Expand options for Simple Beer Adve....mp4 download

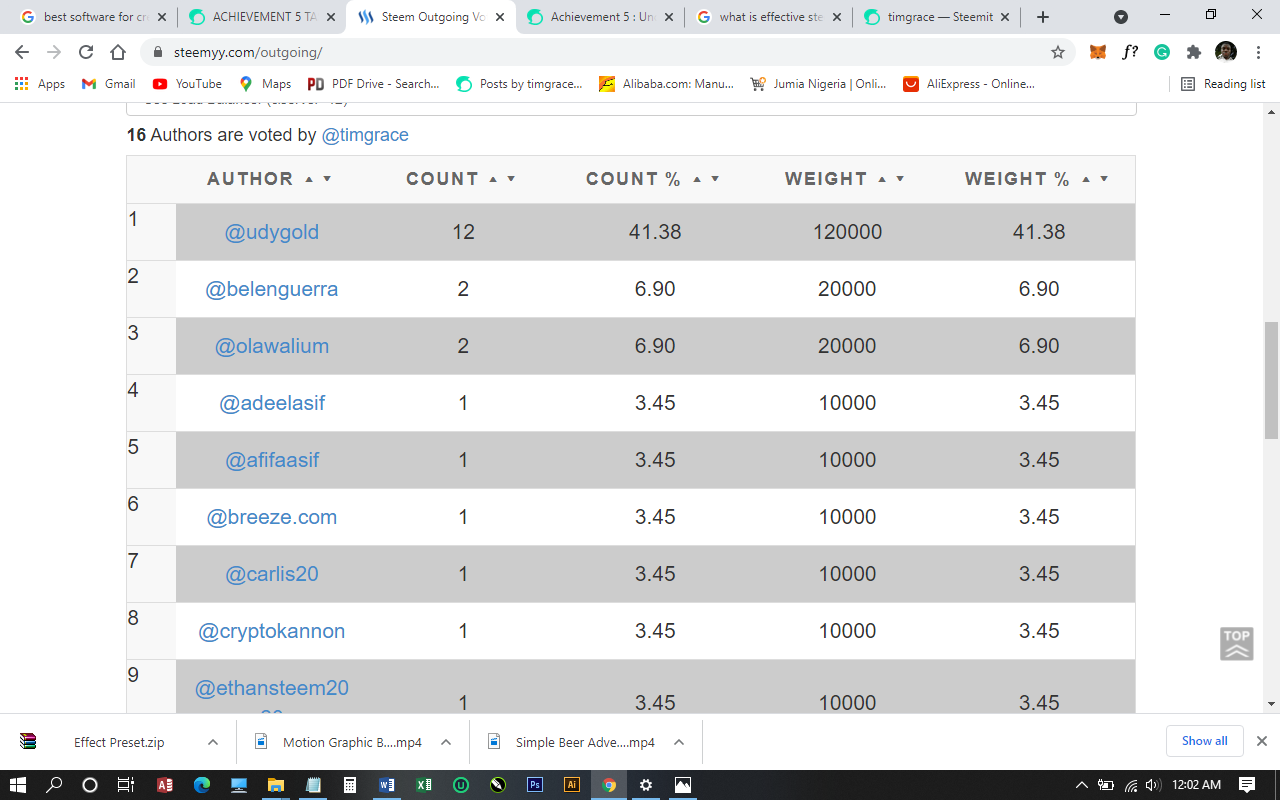click(x=678, y=742)
